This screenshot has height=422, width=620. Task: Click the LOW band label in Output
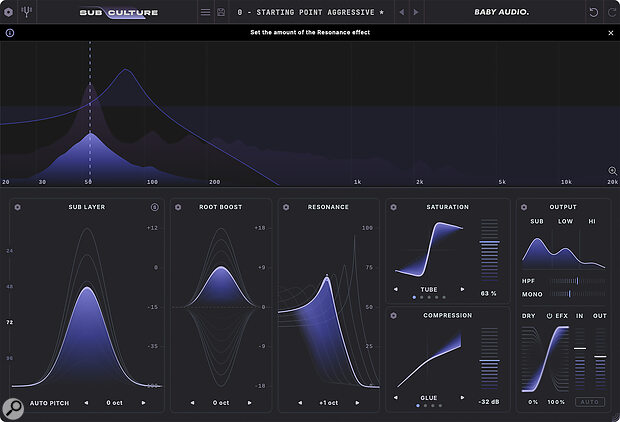565,221
